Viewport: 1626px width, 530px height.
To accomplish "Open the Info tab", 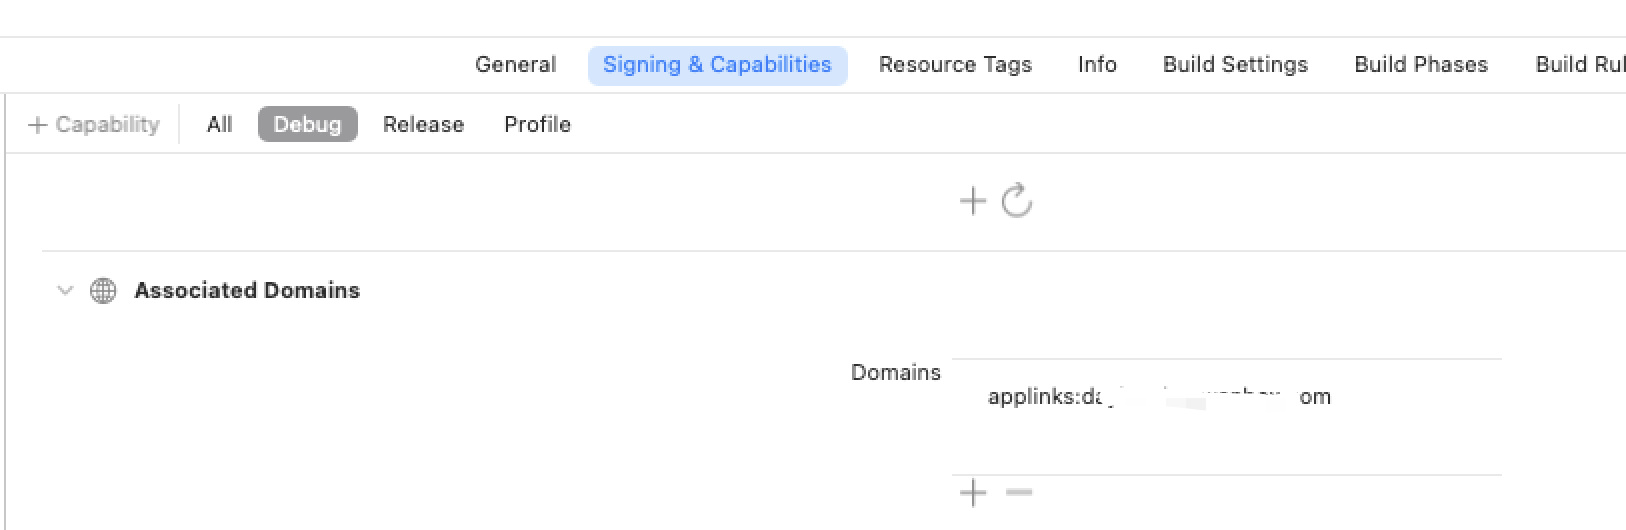I will pyautogui.click(x=1097, y=65).
